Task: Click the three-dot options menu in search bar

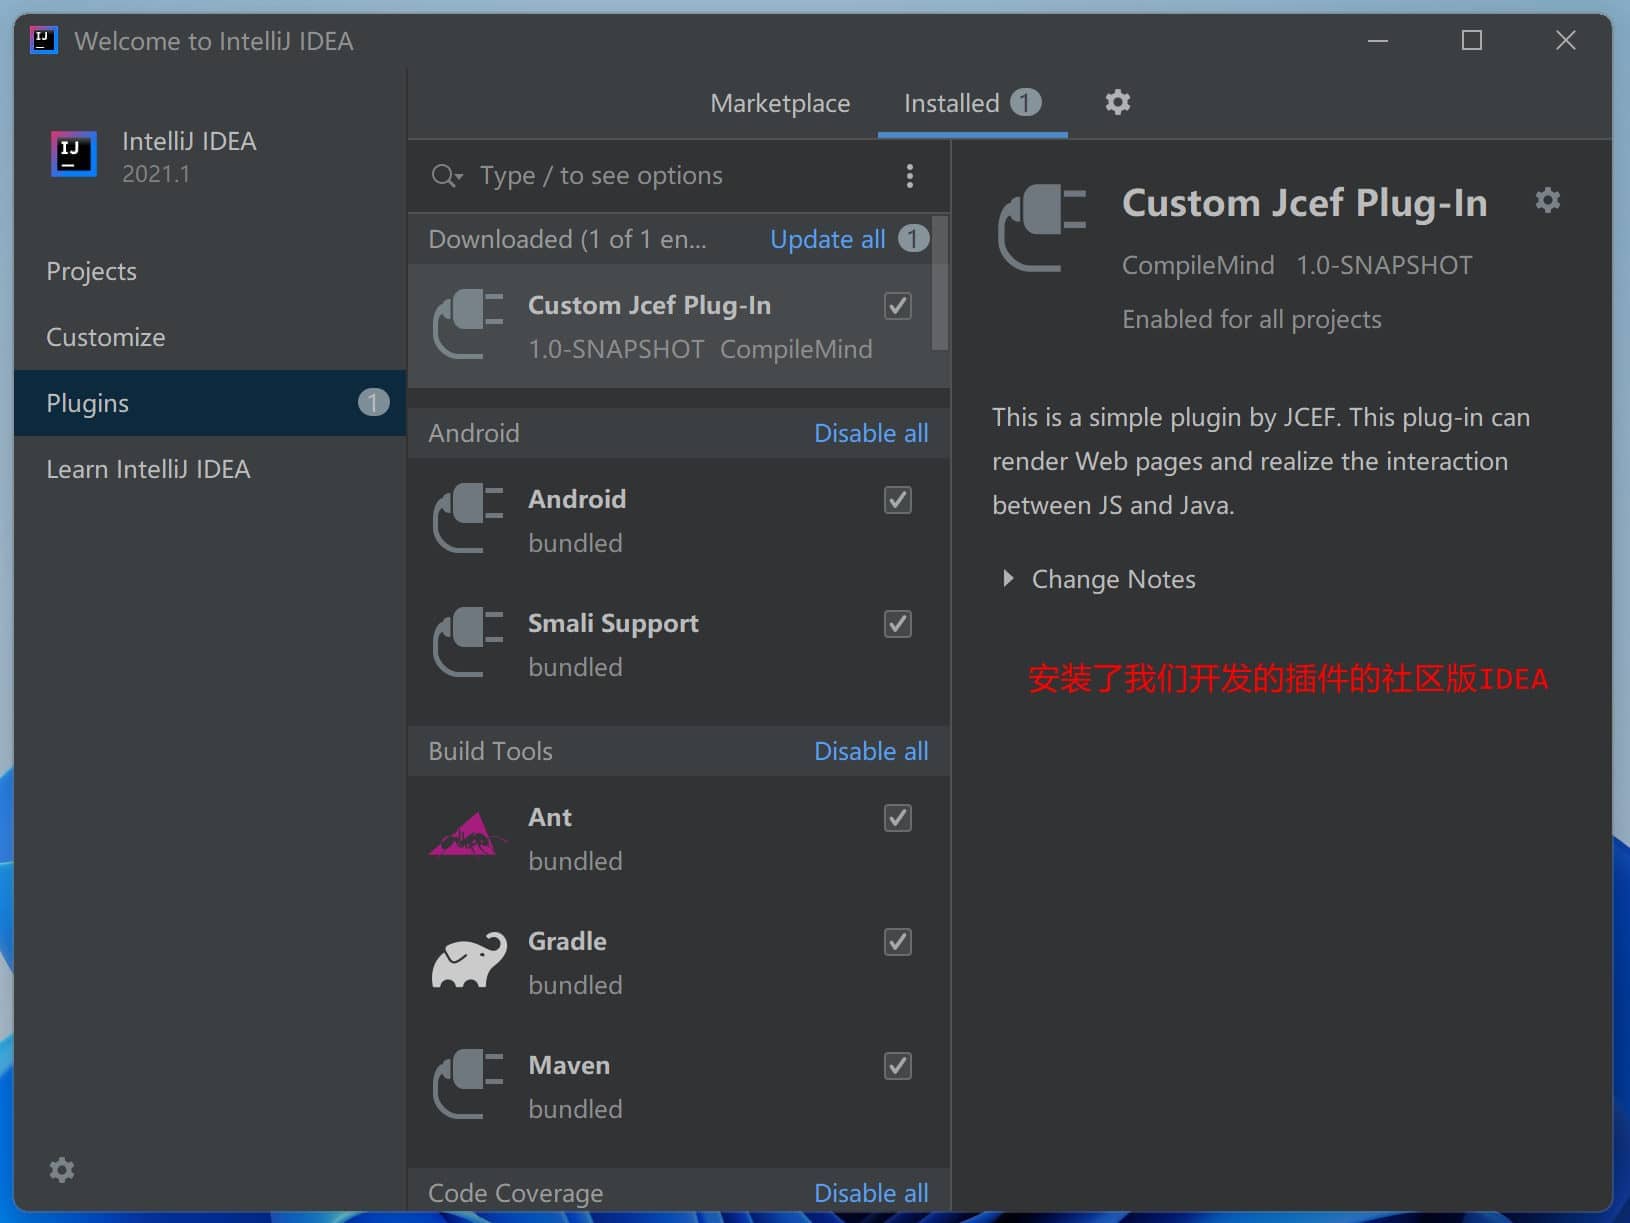Action: coord(909,176)
